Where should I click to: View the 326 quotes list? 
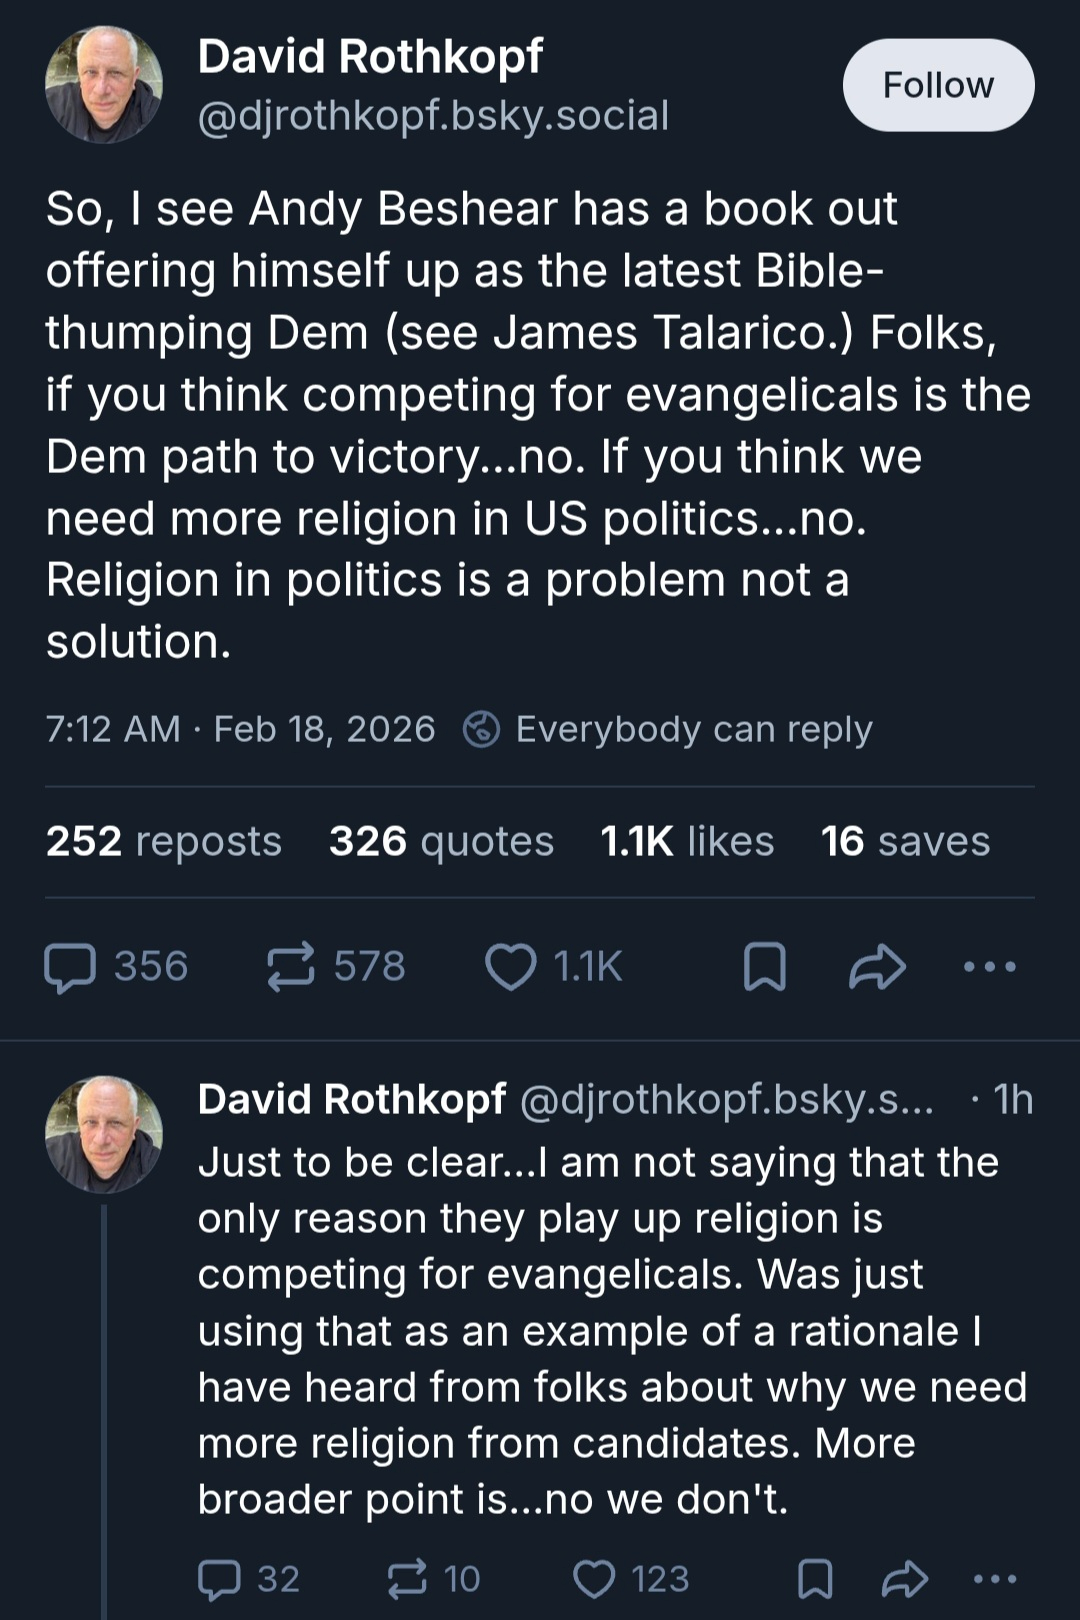[441, 841]
